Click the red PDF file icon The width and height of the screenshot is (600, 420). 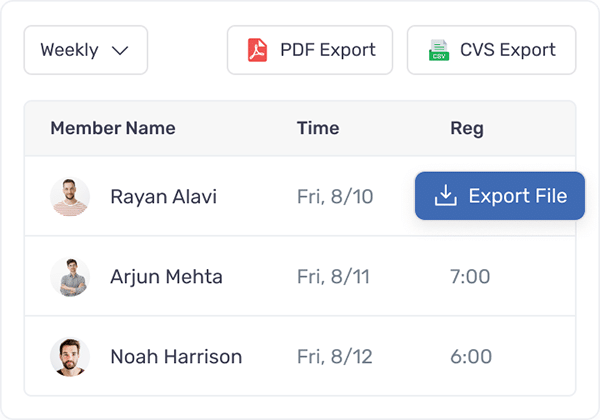tap(257, 50)
